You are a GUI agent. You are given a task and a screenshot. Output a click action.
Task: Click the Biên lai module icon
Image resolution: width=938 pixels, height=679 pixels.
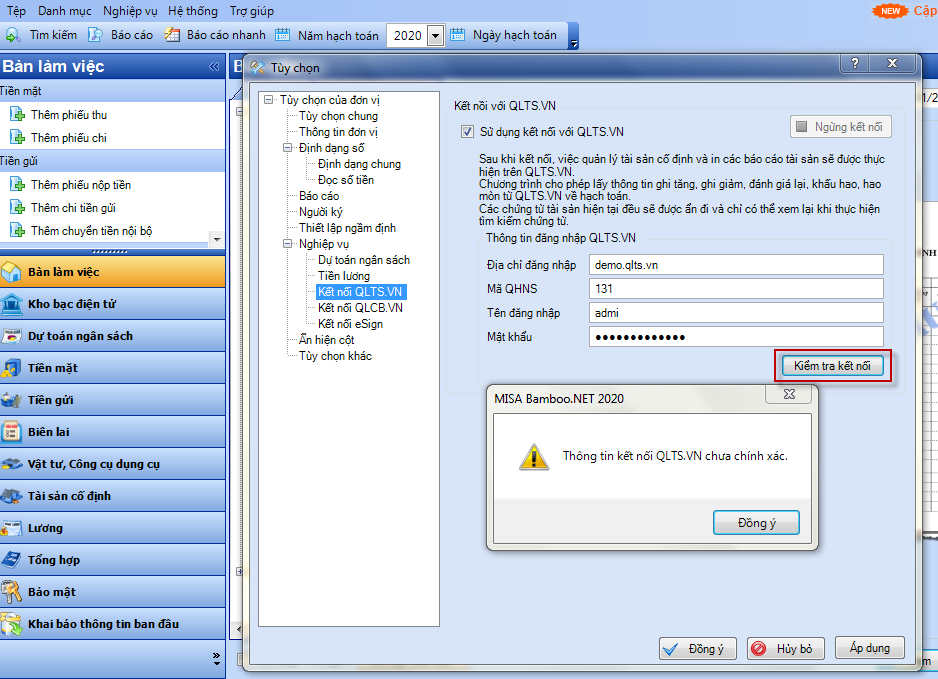pyautogui.click(x=12, y=432)
